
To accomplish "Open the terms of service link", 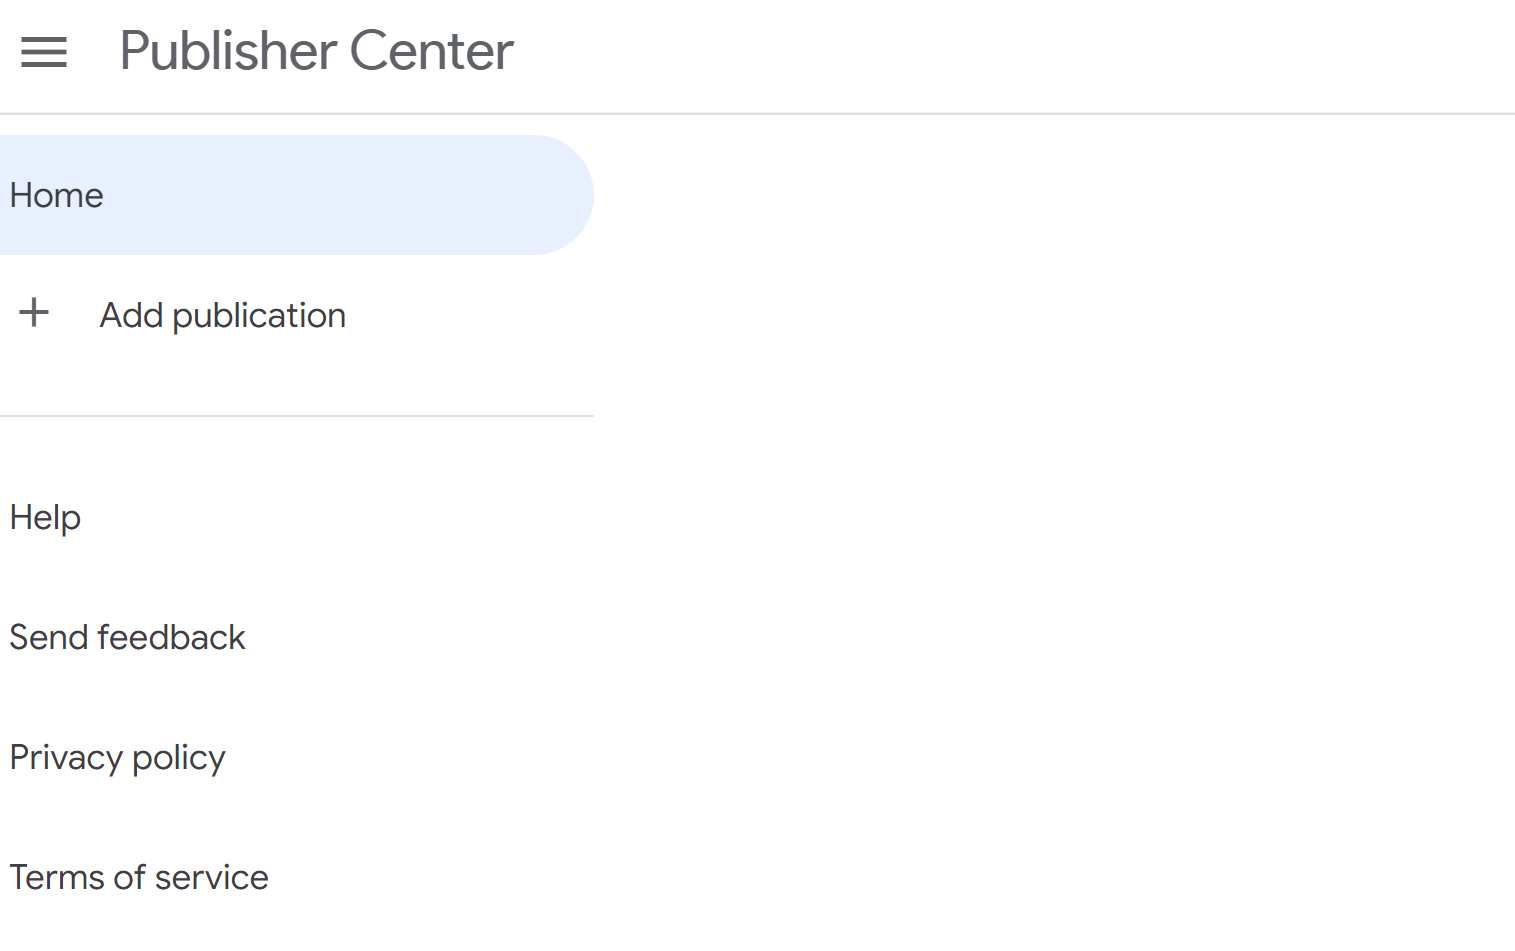I will [139, 877].
